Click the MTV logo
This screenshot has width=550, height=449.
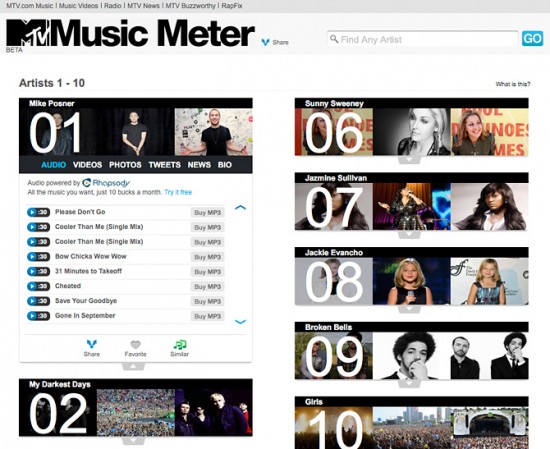point(27,33)
